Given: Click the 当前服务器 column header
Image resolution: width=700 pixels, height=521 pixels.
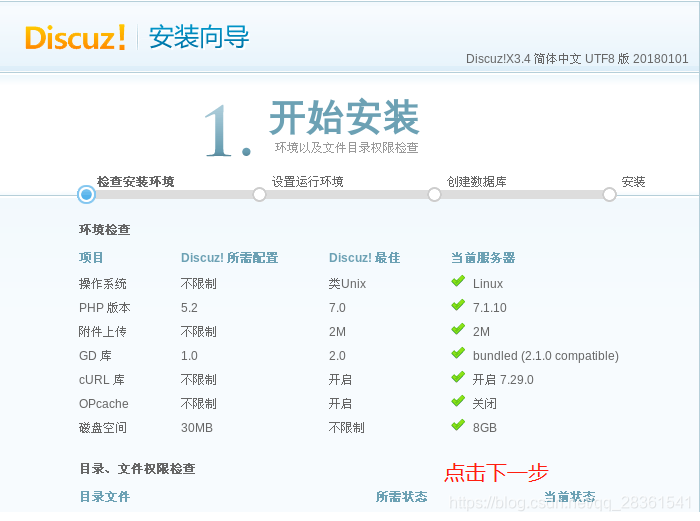Looking at the screenshot, I should [x=483, y=258].
